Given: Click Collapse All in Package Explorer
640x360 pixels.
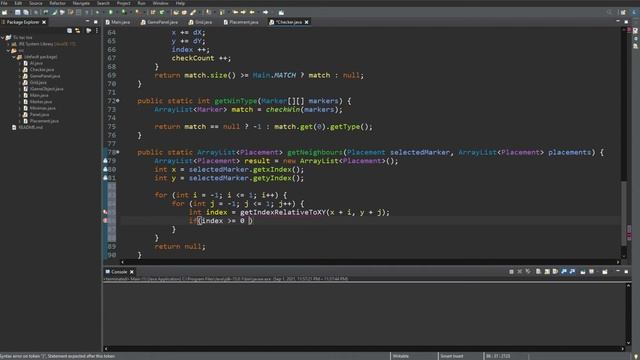Looking at the screenshot, I should coord(69,31).
